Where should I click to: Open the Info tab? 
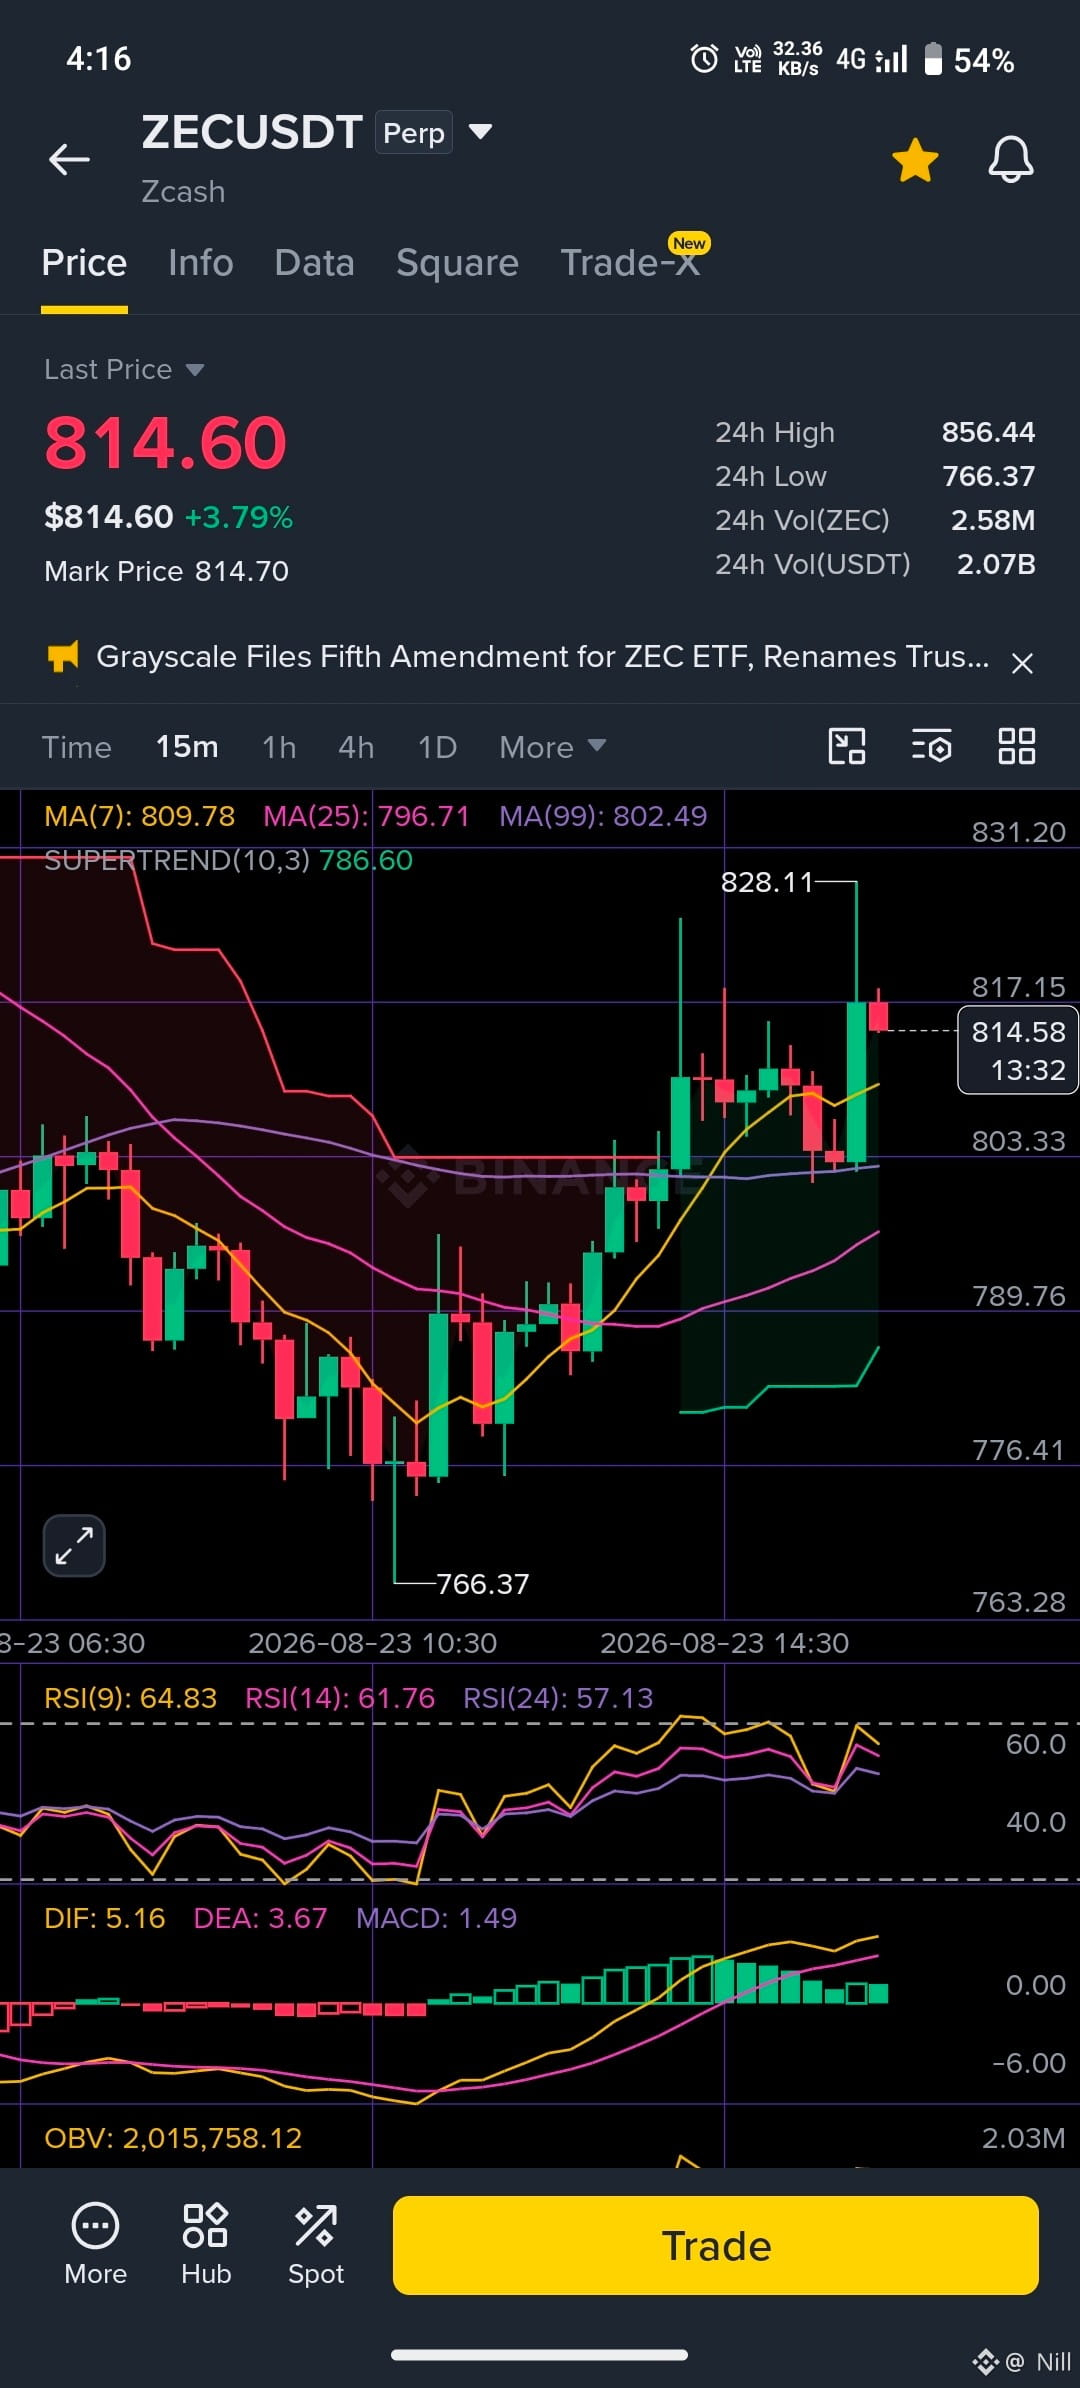[x=200, y=263]
